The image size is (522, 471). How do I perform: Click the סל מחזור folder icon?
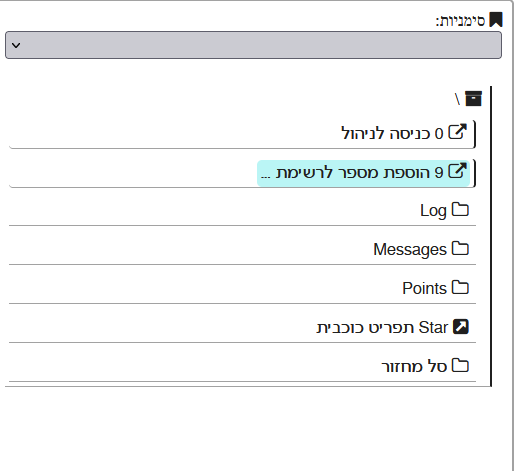click(x=460, y=365)
